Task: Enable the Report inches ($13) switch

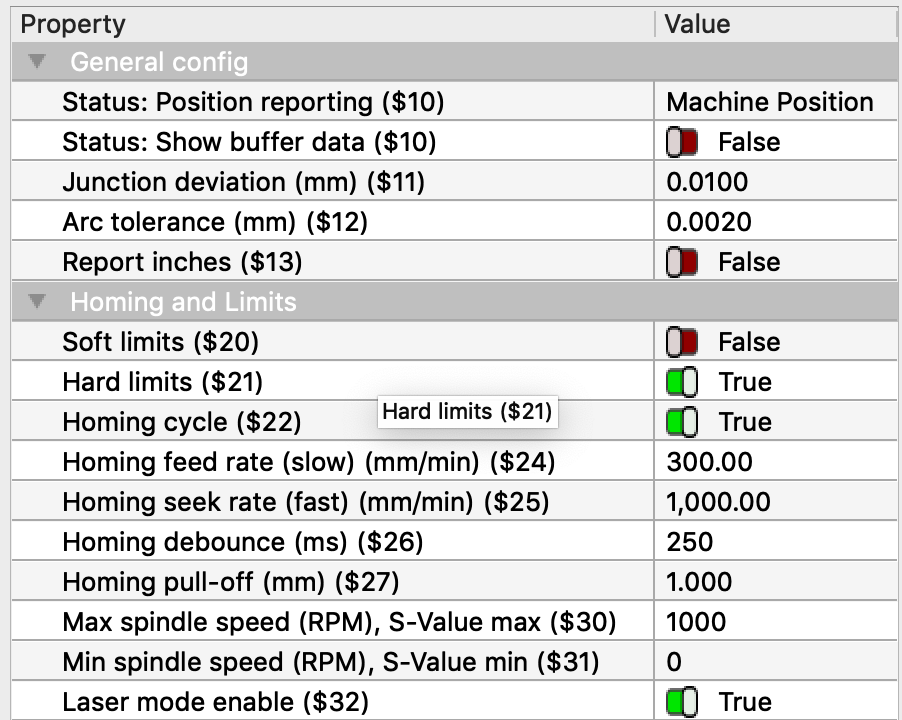Action: point(682,262)
